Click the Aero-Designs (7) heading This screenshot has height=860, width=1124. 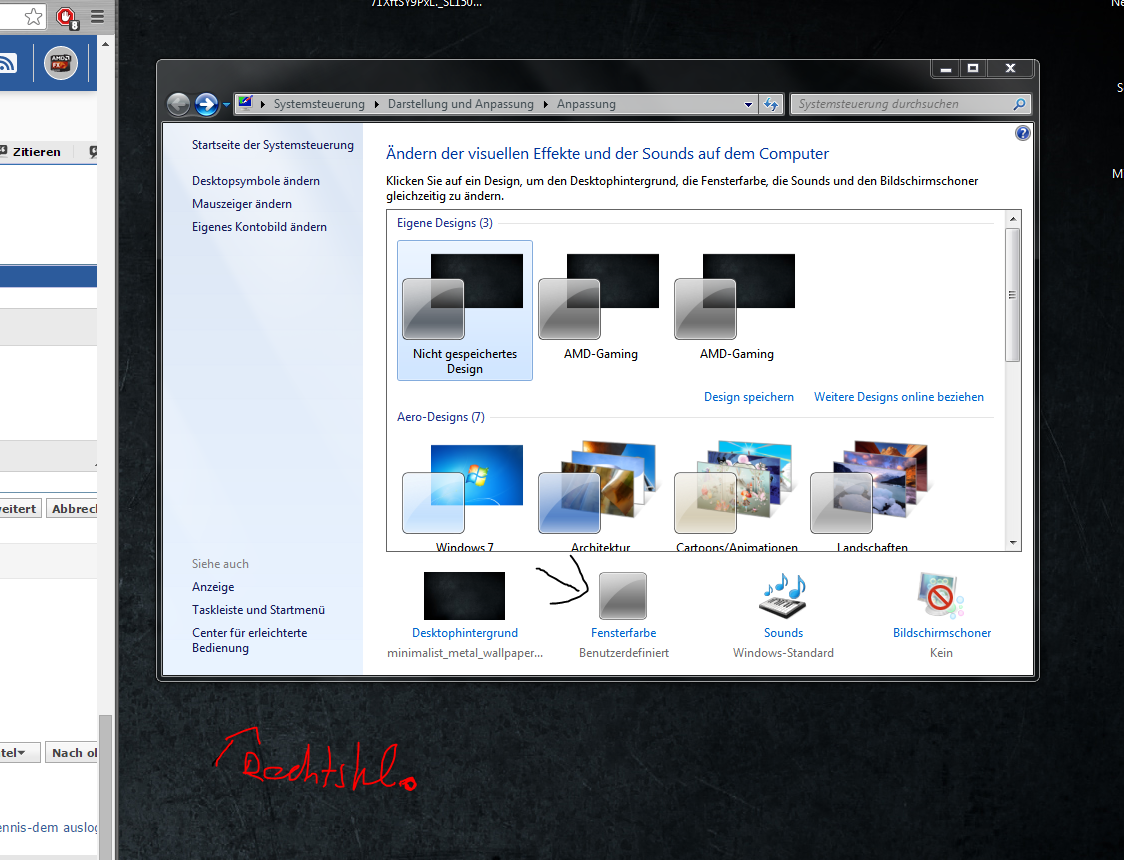tap(441, 416)
